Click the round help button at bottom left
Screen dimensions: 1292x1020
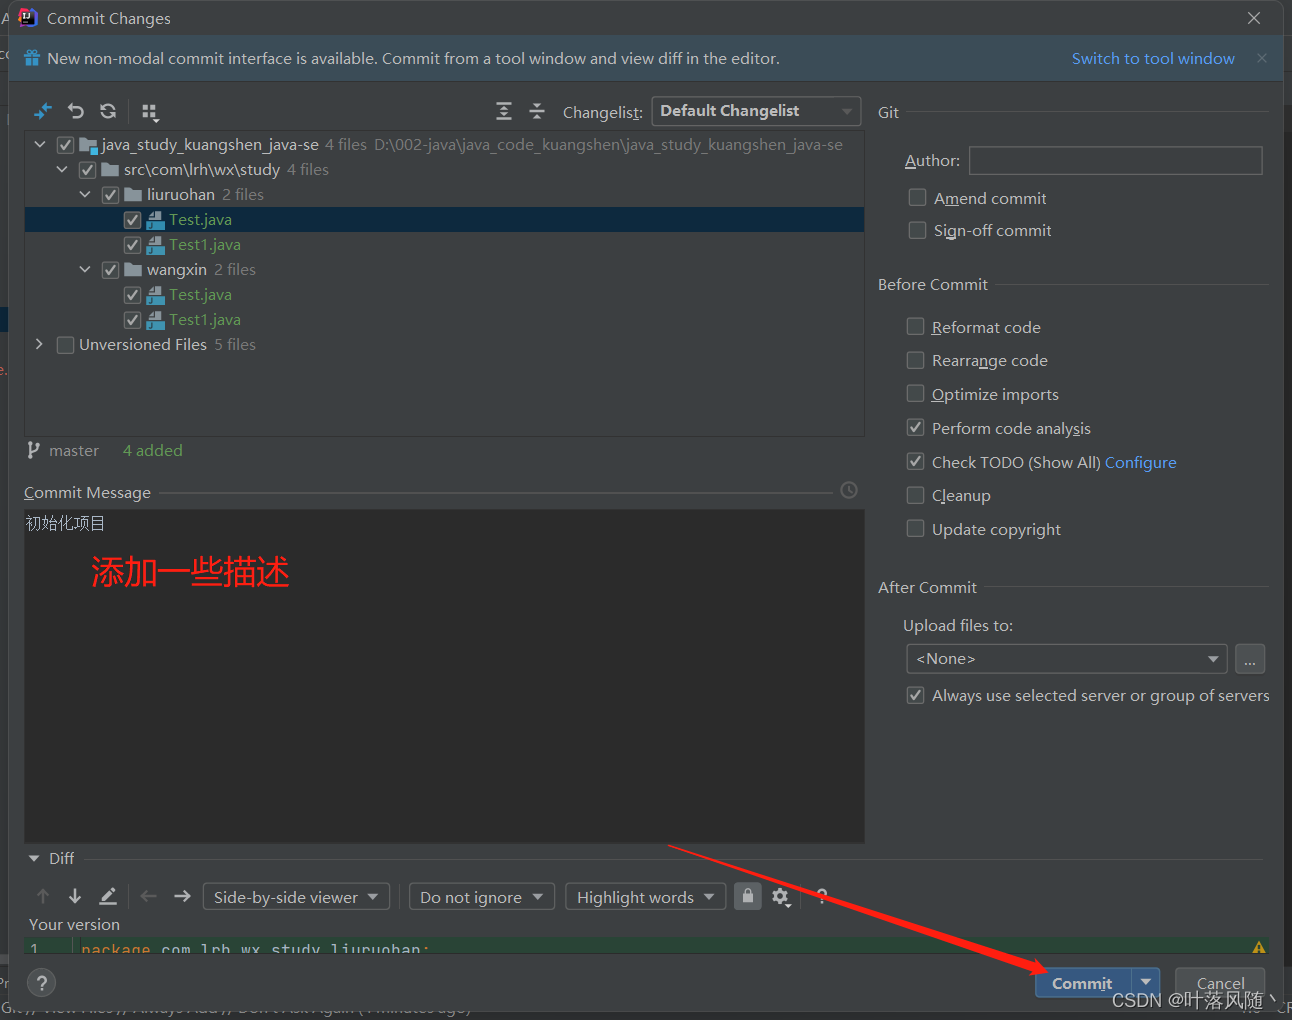click(x=42, y=983)
